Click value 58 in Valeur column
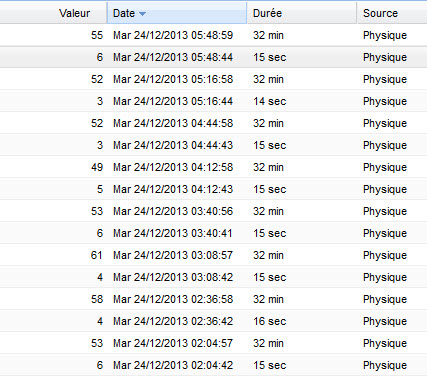The height and width of the screenshot is (379, 427). pos(97,299)
